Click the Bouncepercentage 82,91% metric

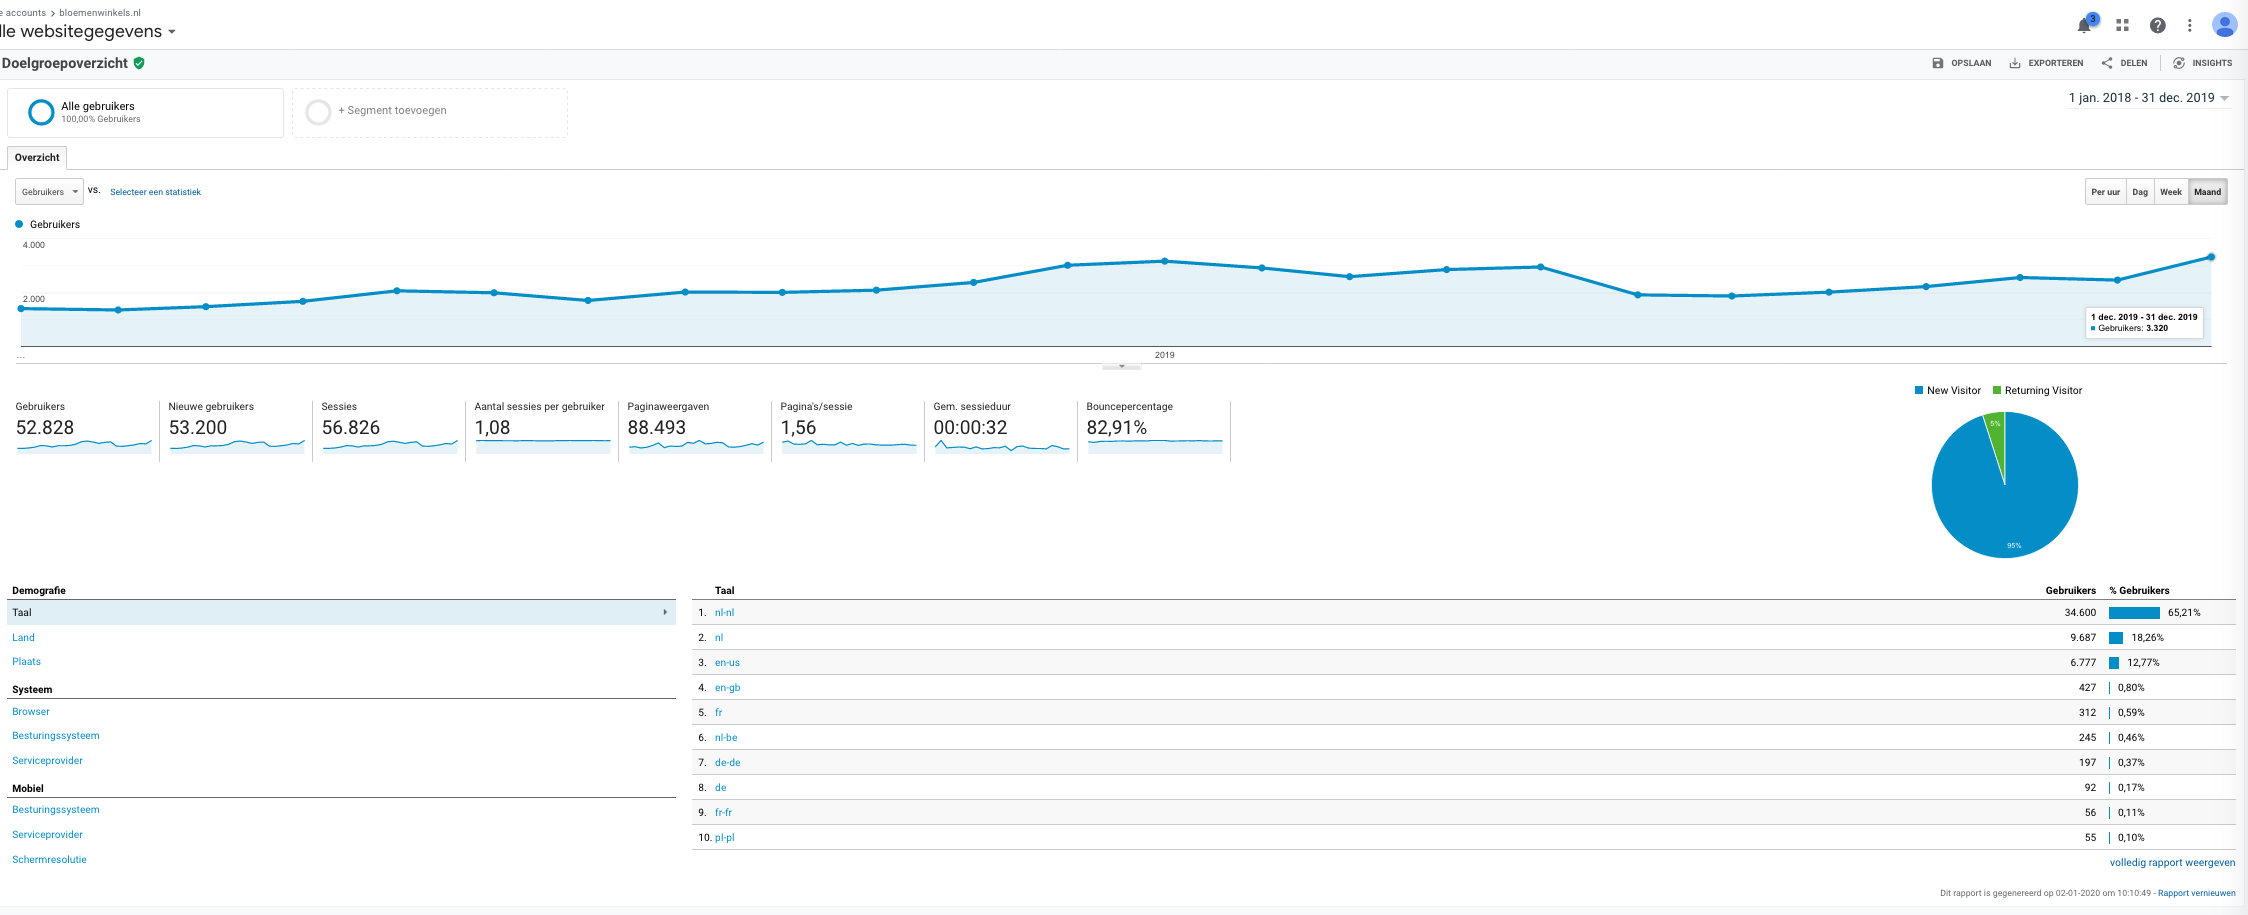point(1154,430)
